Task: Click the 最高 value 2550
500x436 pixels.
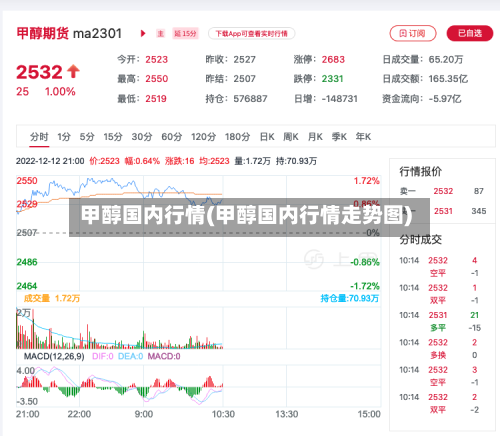Action: 156,79
